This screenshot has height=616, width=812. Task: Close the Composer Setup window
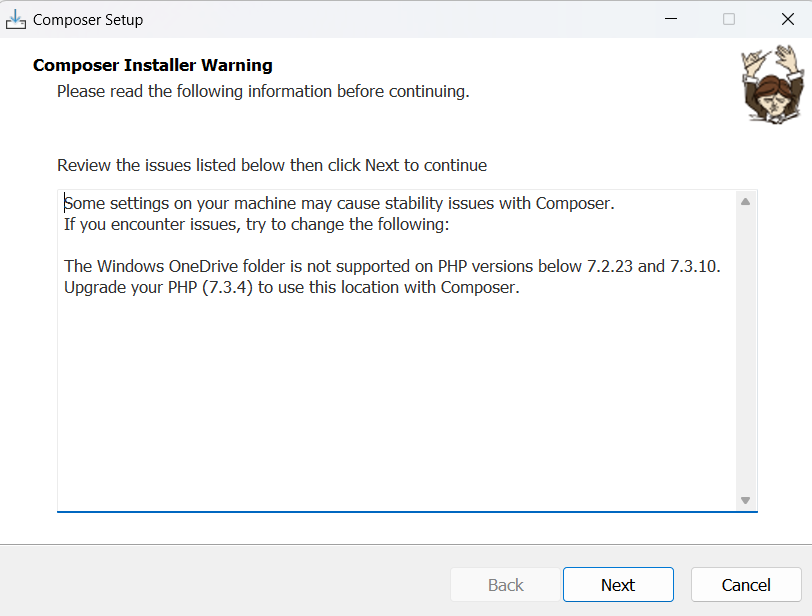pyautogui.click(x=788, y=19)
